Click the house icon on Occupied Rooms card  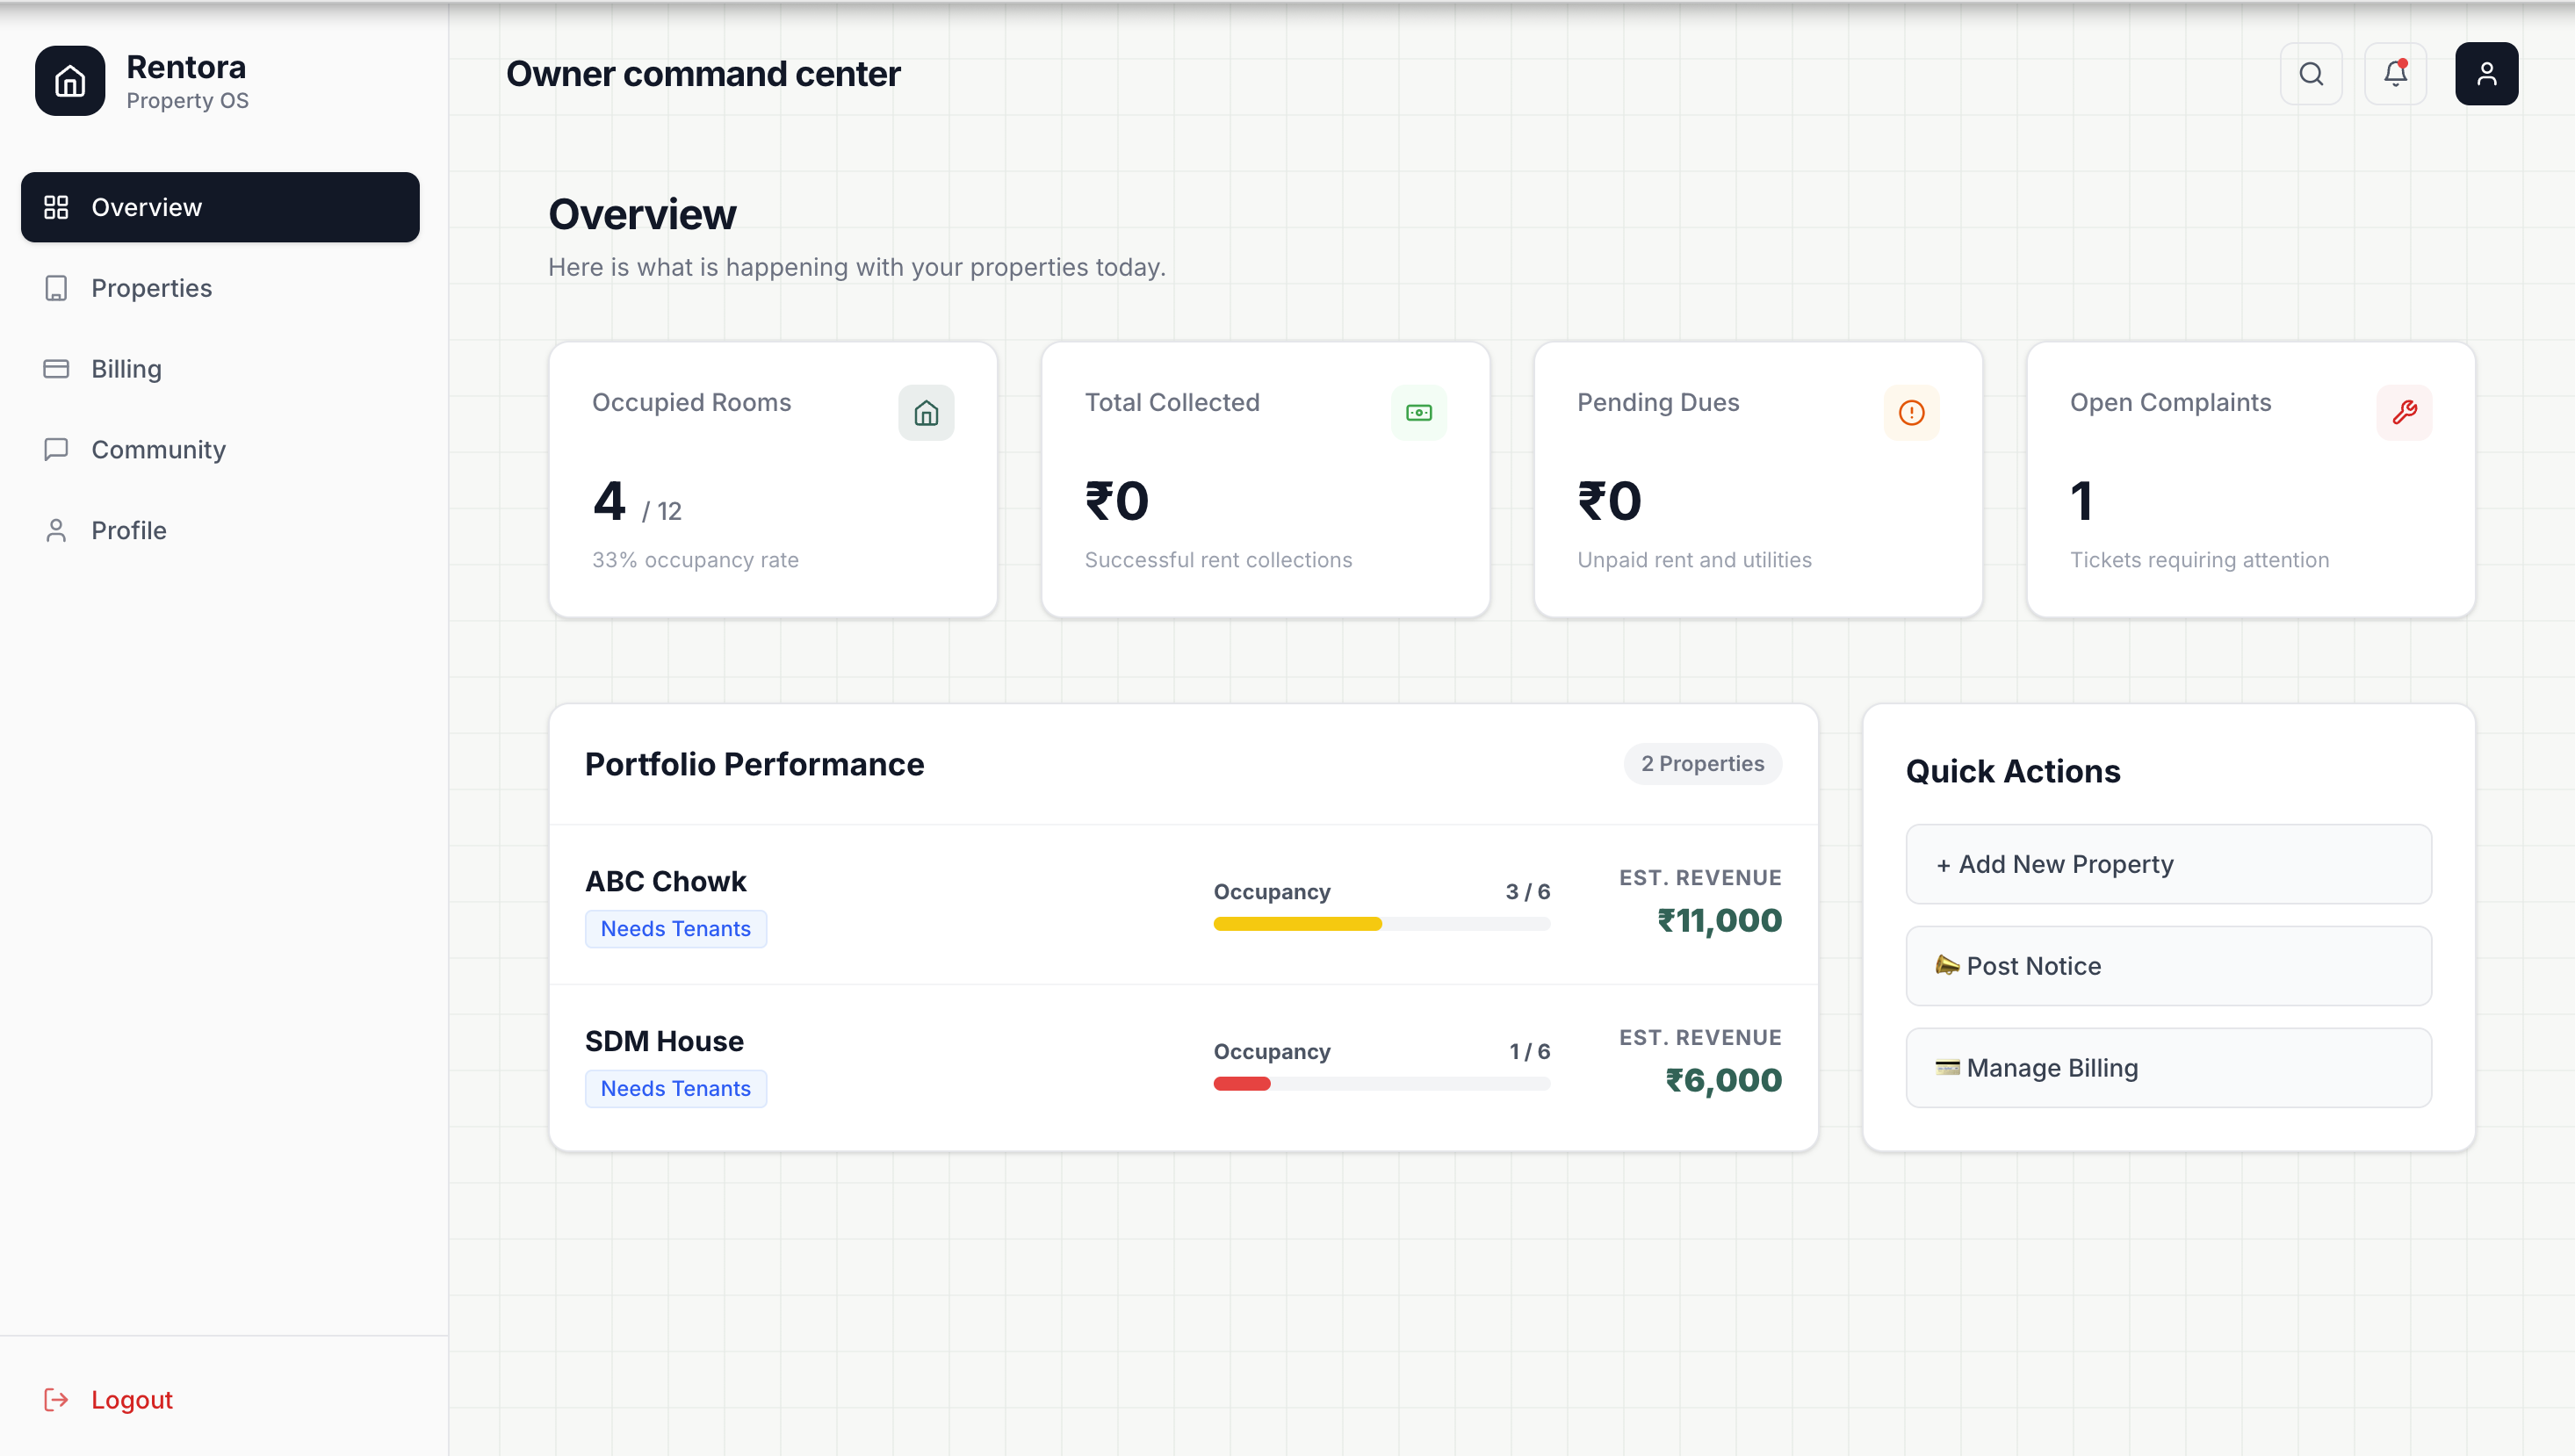point(926,412)
